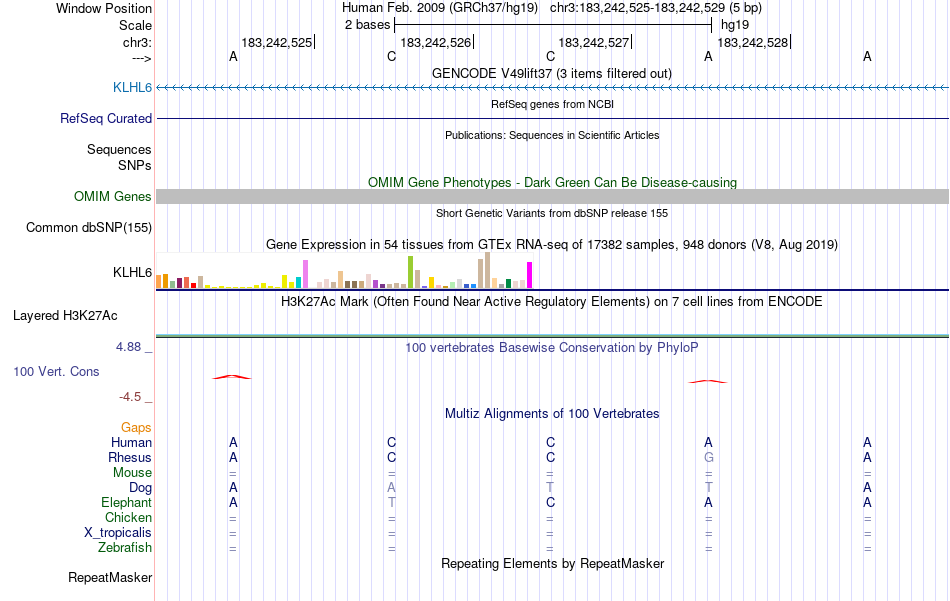
Task: Open Multiz Alignments of 100 Vertebrates title
Action: [552, 414]
